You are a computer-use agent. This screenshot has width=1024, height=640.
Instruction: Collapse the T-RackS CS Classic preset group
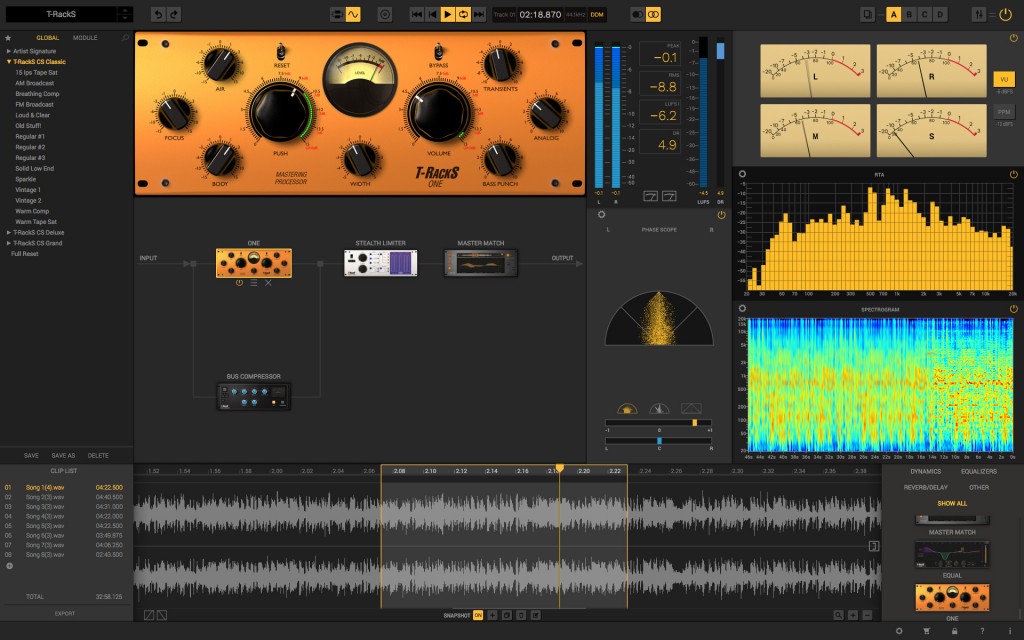[x=9, y=61]
